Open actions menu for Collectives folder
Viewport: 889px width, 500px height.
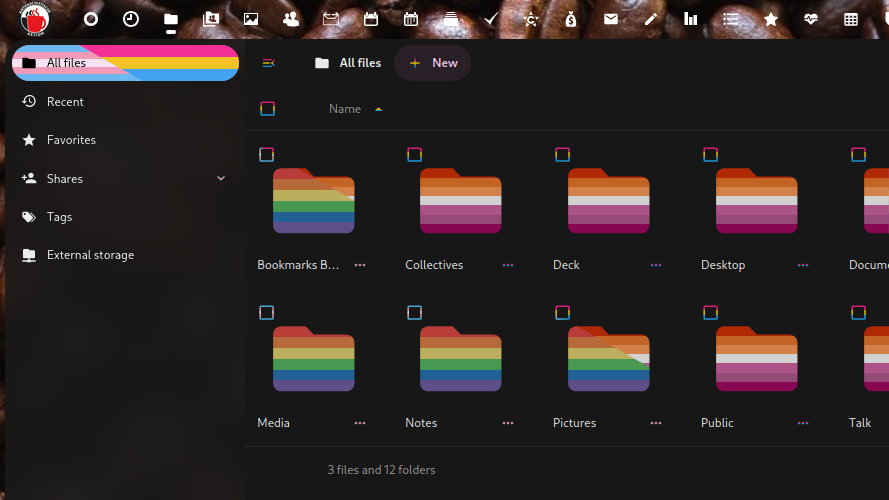pyautogui.click(x=508, y=265)
